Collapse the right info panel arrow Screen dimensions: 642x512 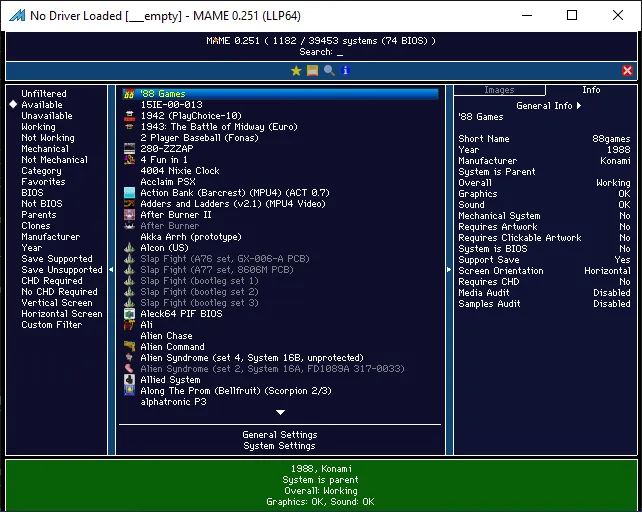coord(449,270)
